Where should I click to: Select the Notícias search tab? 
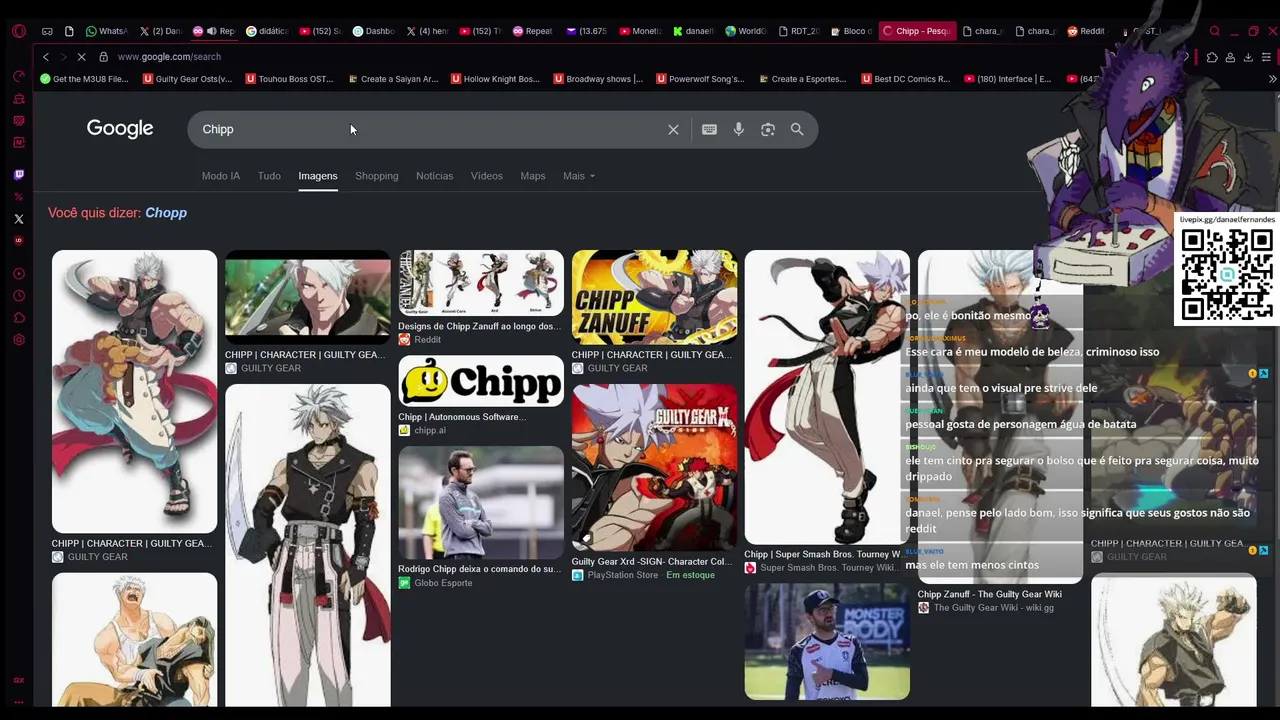pyautogui.click(x=434, y=176)
